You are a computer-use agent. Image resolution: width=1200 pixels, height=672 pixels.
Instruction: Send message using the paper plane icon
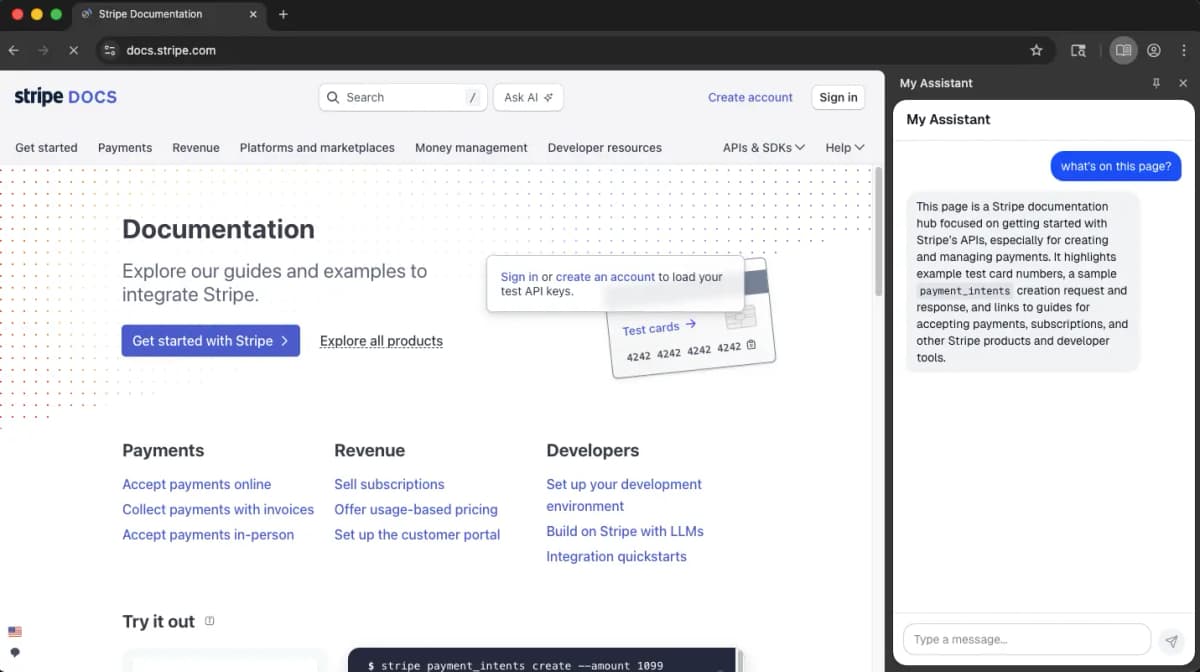point(1171,640)
